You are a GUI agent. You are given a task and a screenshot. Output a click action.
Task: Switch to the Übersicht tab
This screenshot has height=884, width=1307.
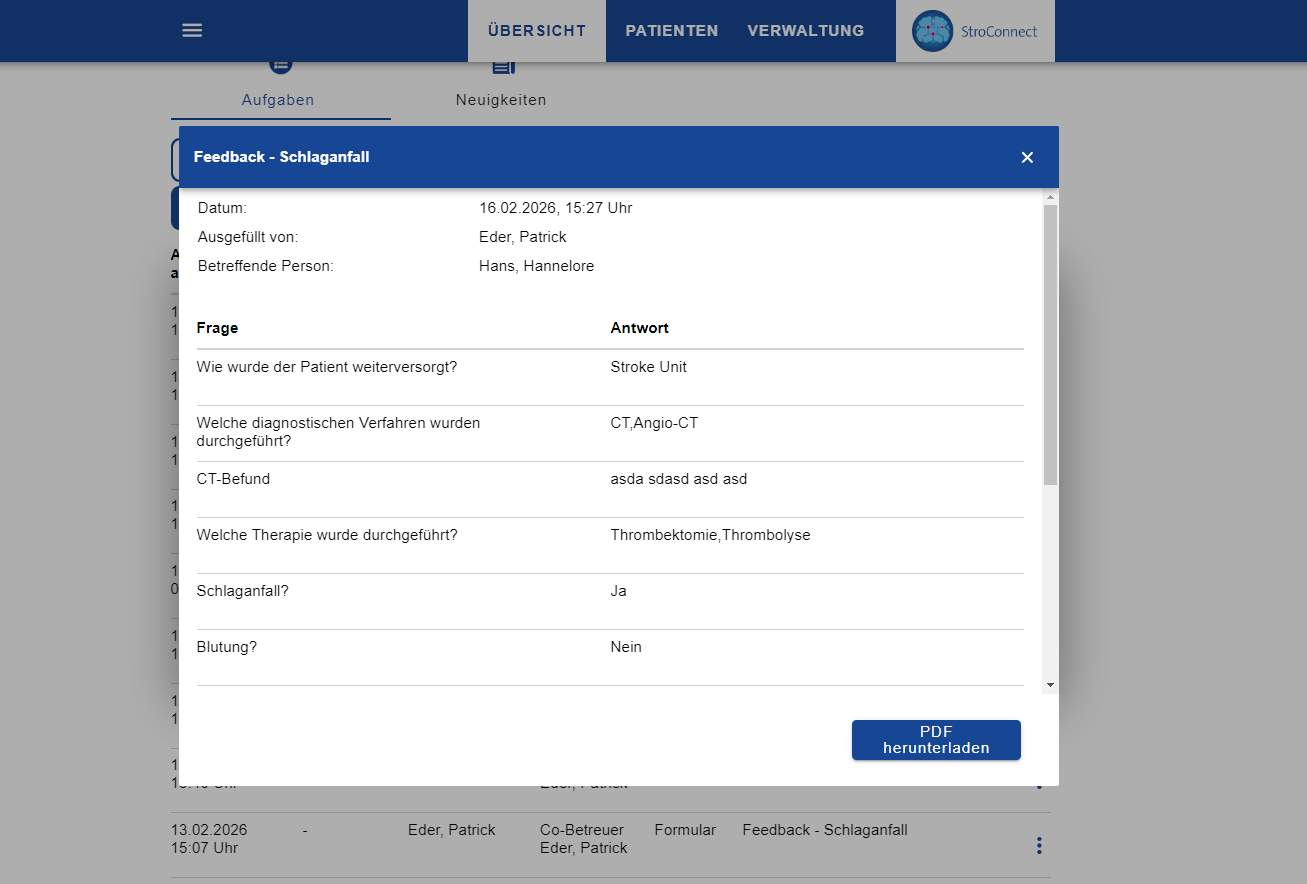click(x=537, y=31)
